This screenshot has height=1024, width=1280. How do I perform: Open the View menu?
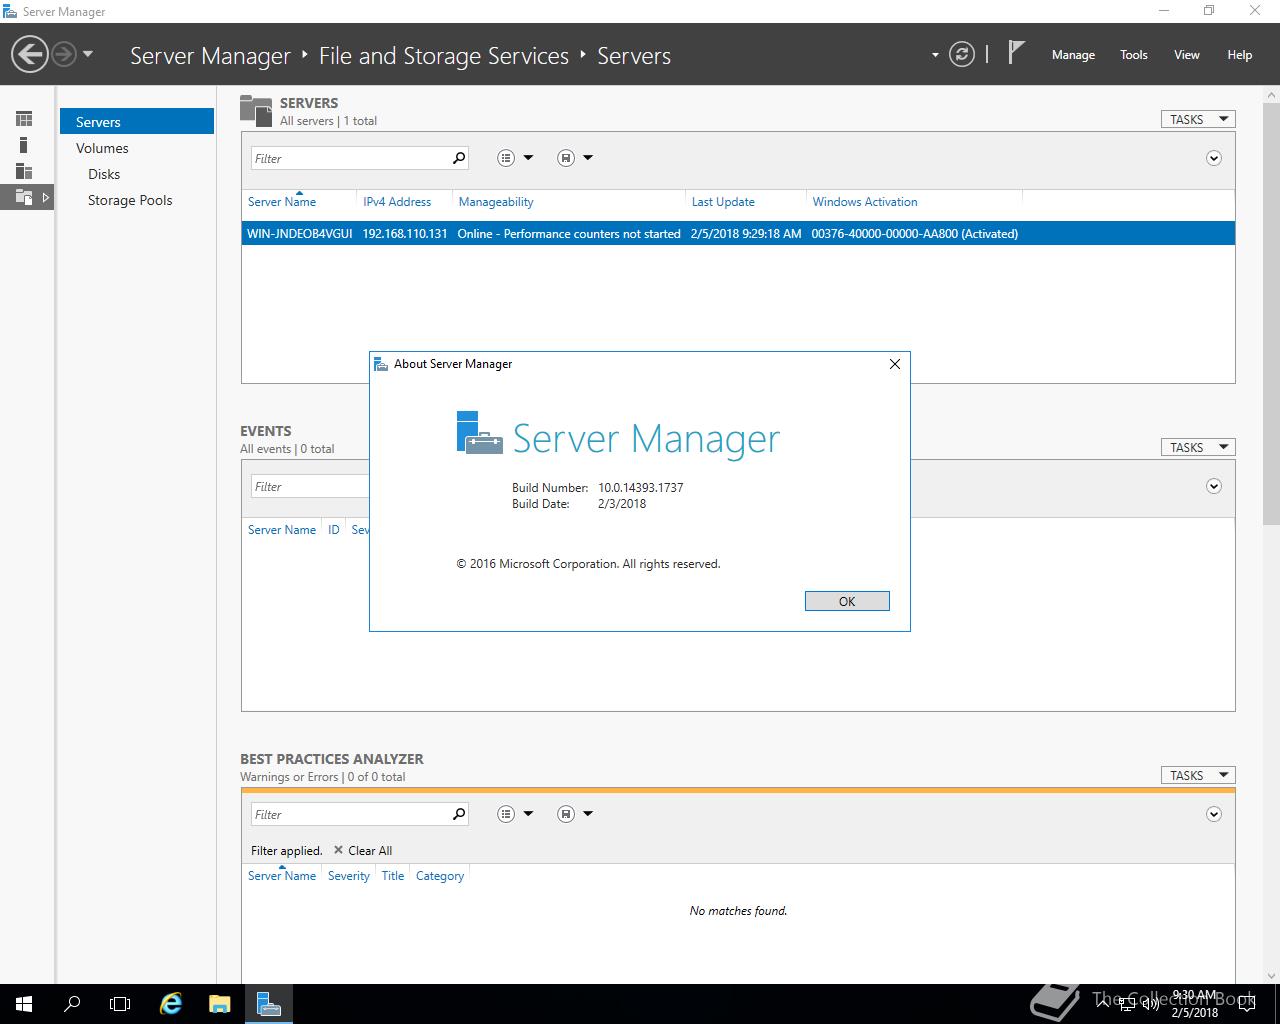pos(1187,55)
